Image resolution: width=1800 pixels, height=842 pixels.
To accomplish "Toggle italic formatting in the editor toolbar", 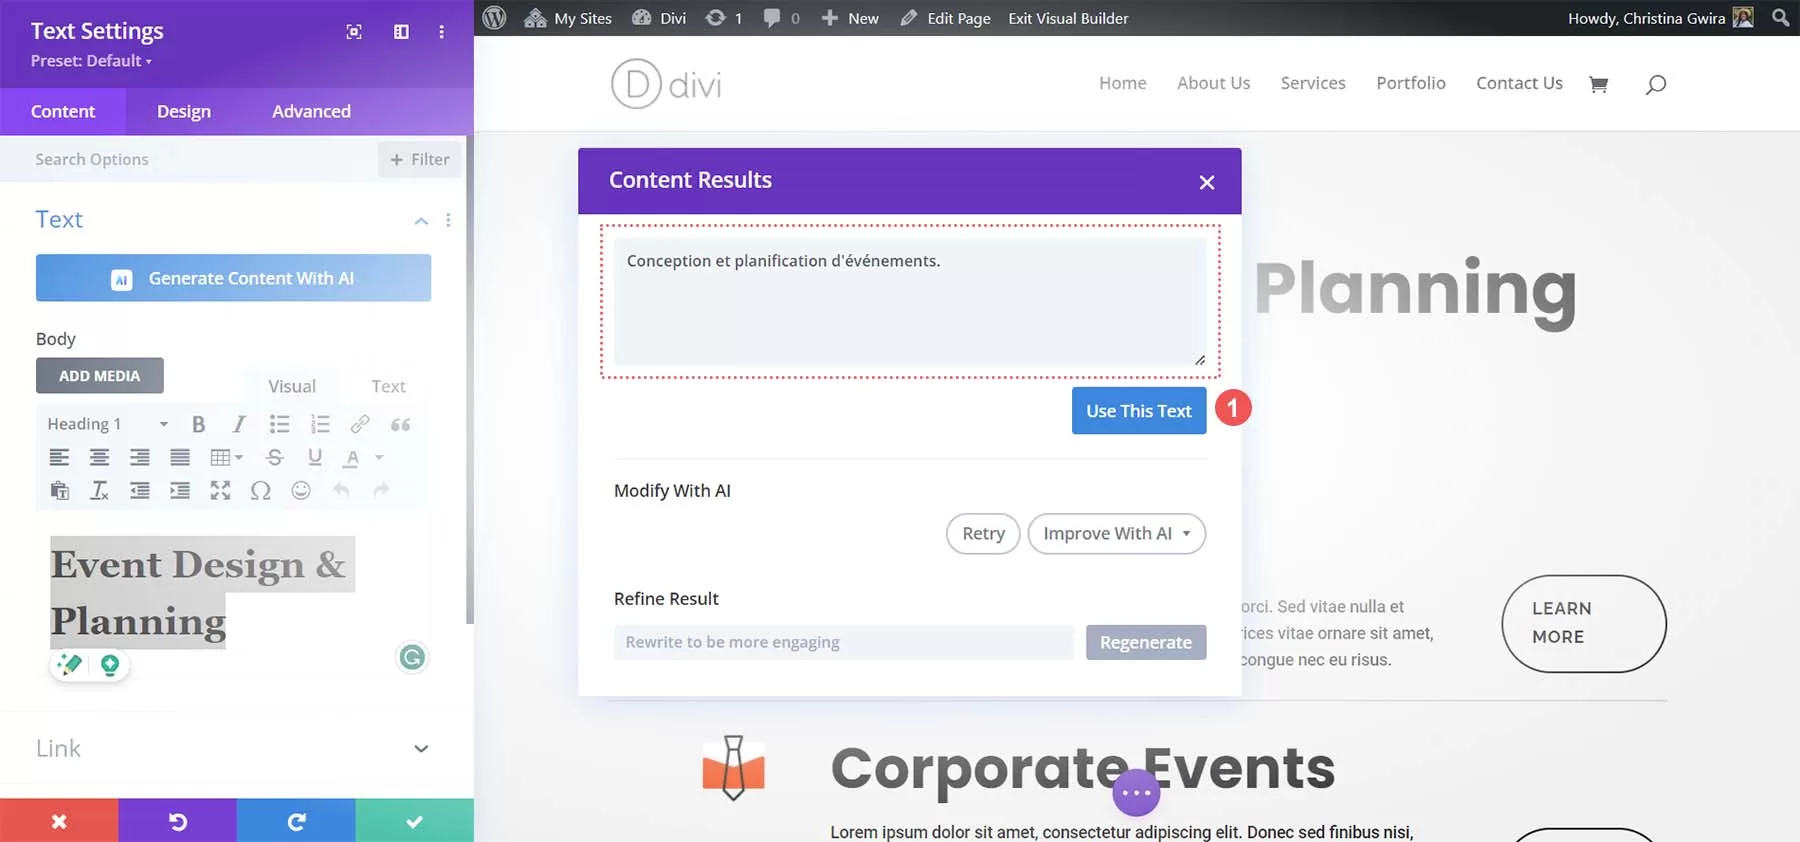I will (239, 424).
